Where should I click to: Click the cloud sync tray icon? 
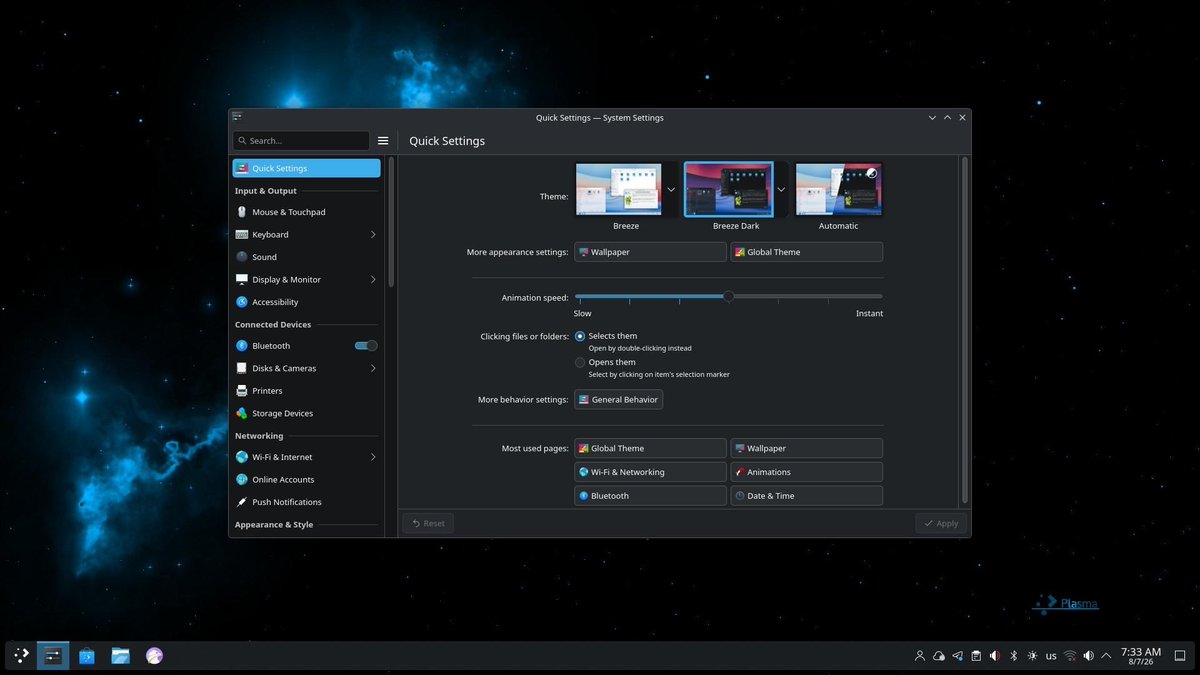click(939, 656)
